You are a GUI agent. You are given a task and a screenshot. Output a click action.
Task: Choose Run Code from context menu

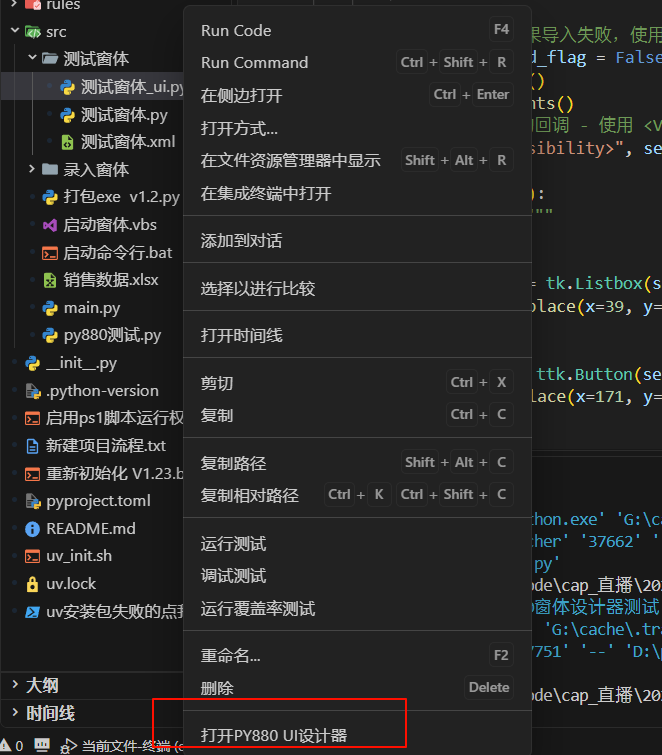pyautogui.click(x=357, y=30)
